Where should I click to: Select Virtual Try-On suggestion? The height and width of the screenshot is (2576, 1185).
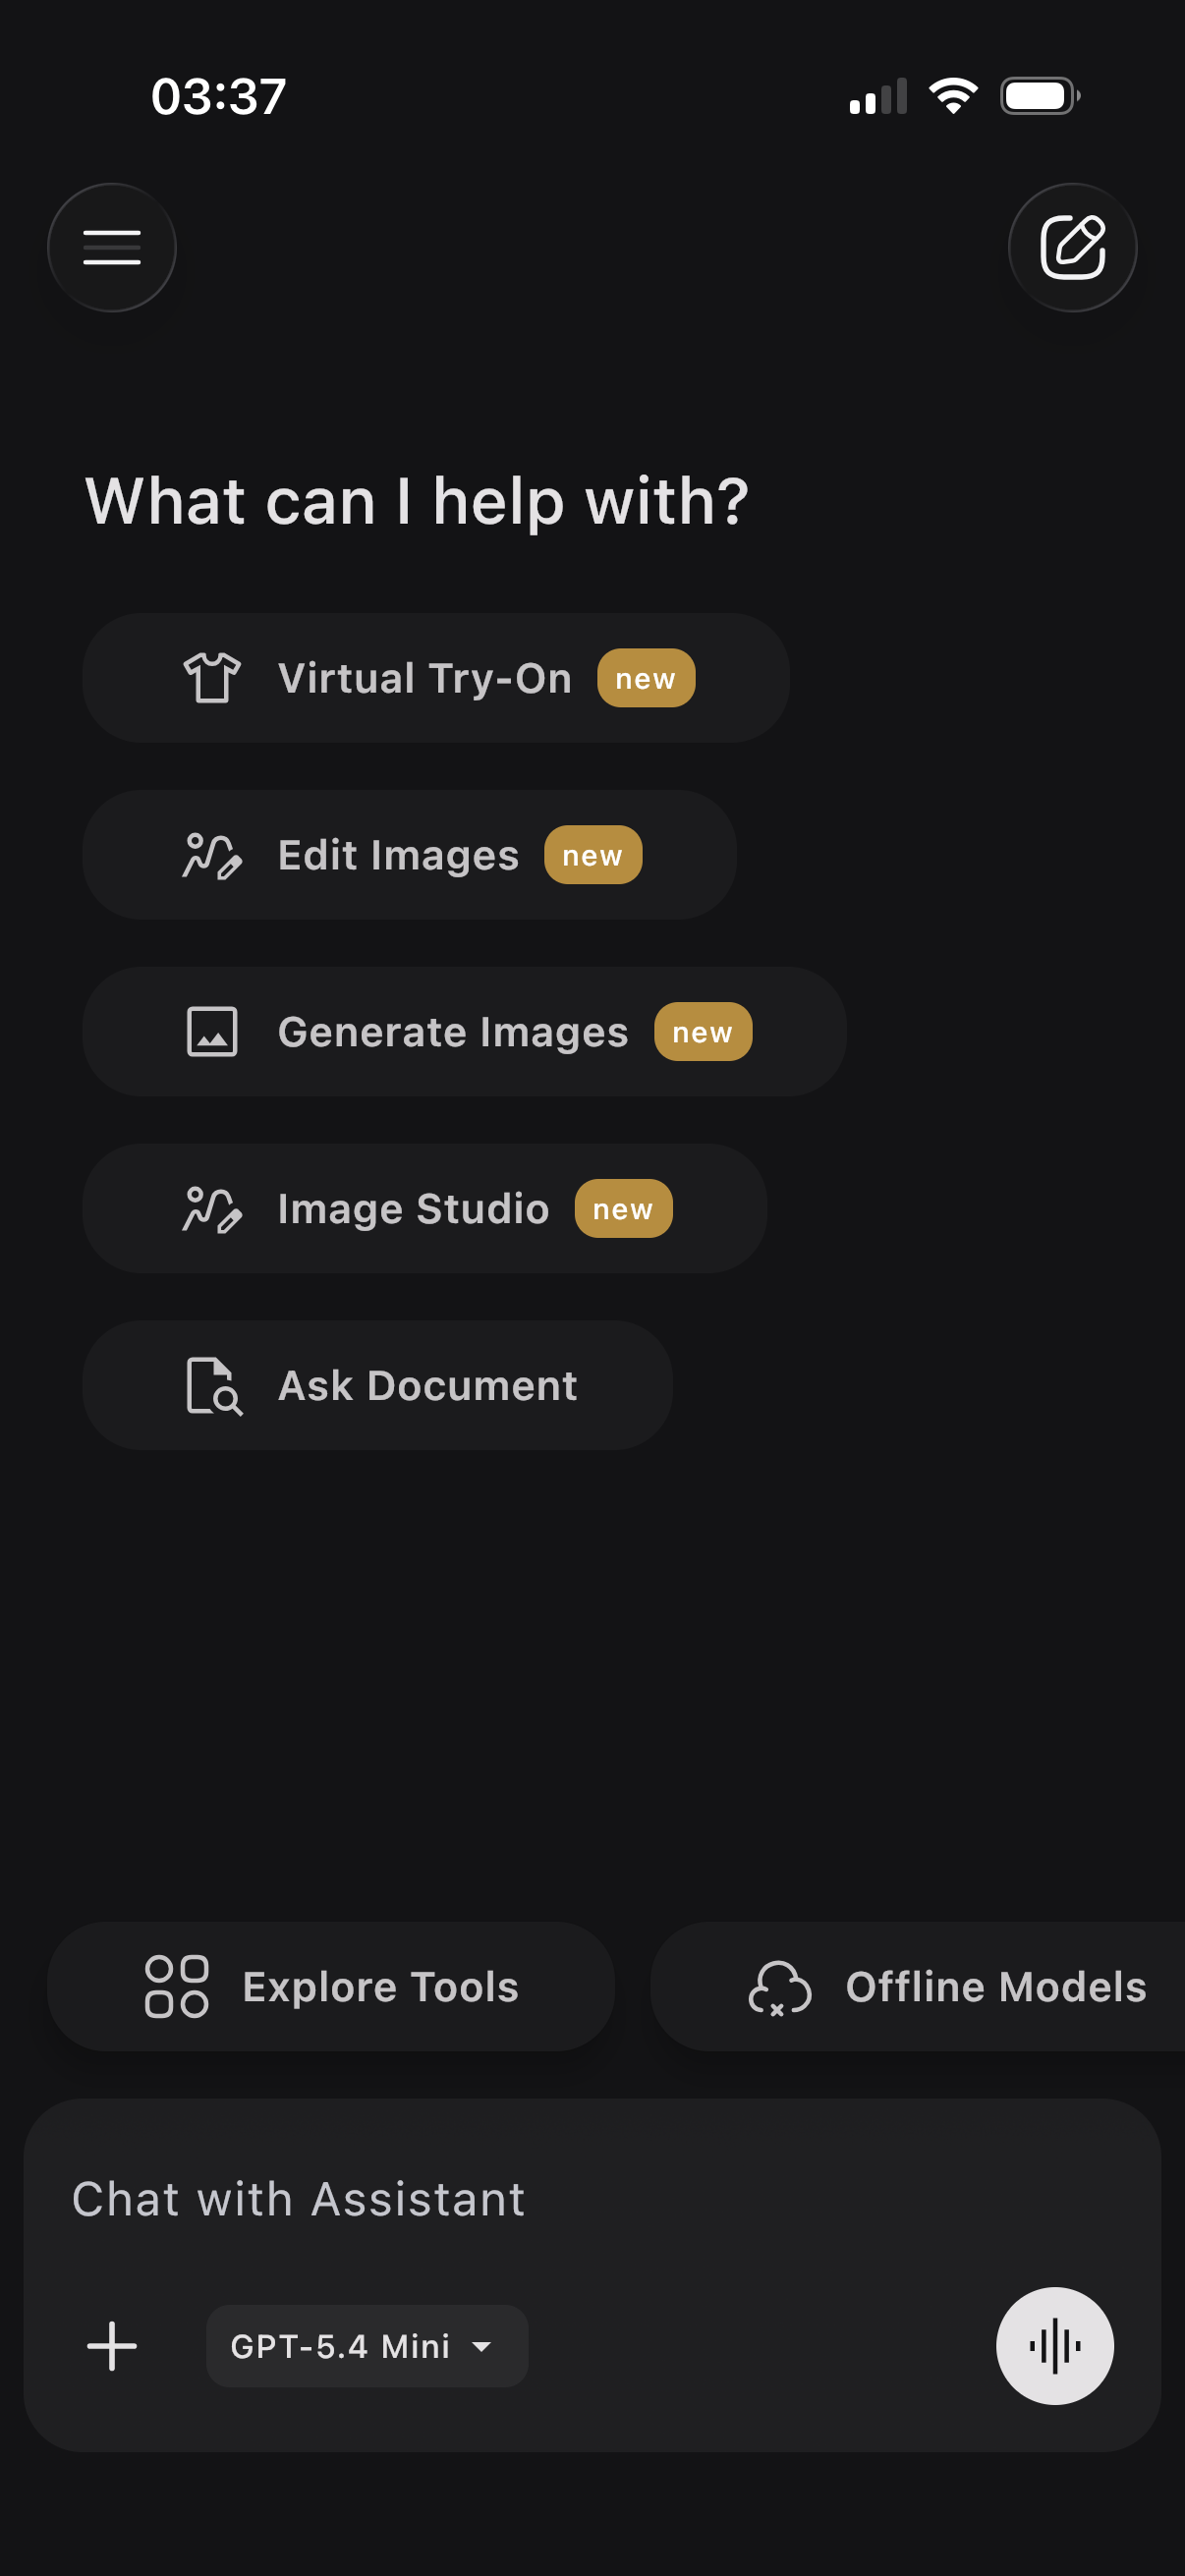(x=436, y=678)
